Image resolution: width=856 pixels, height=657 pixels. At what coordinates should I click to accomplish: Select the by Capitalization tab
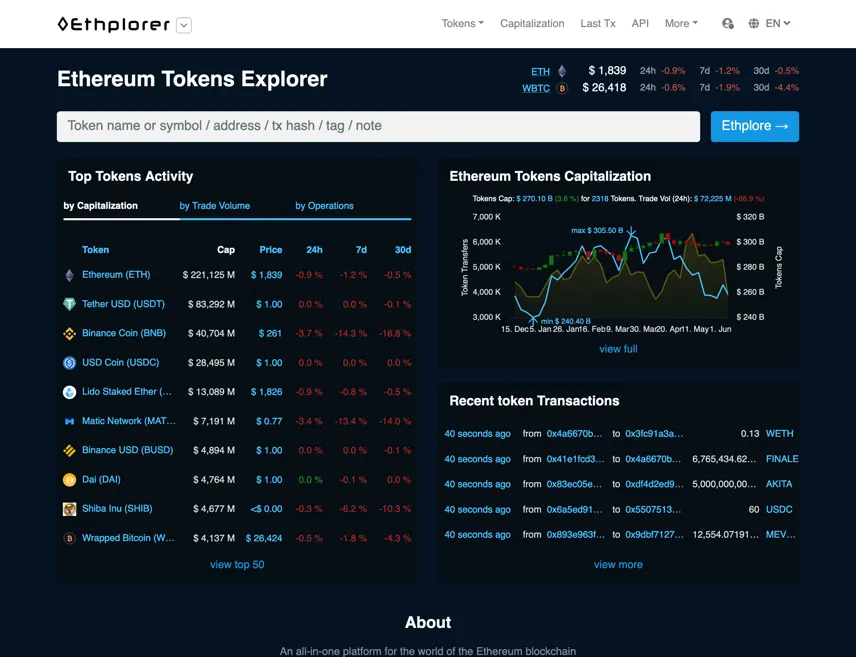tap(100, 206)
